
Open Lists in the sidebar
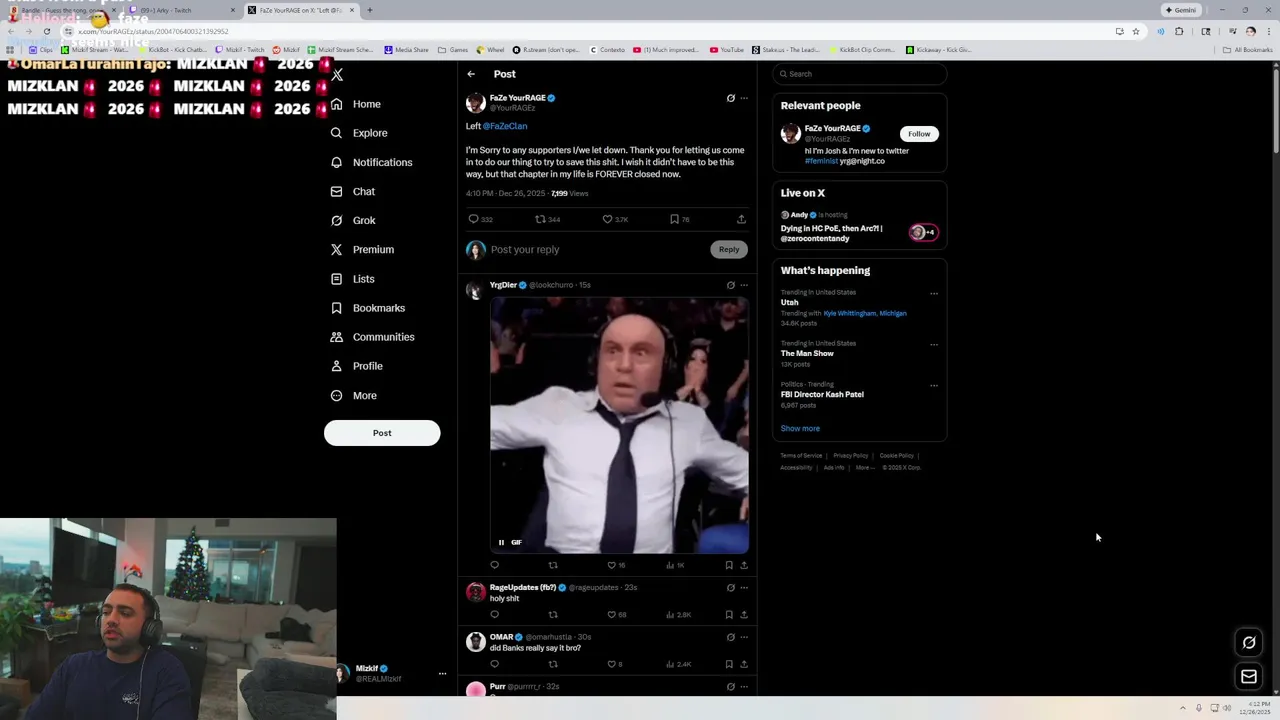pyautogui.click(x=352, y=279)
